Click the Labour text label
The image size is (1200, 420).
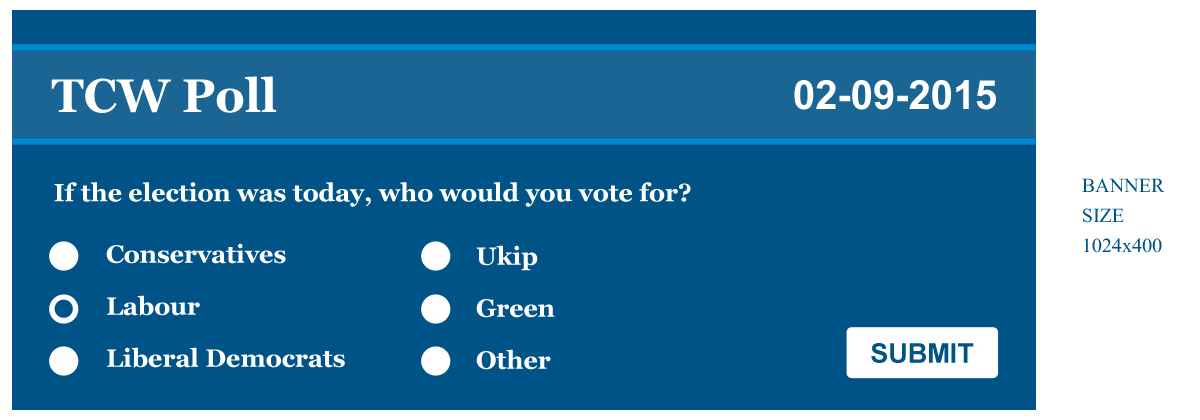[x=153, y=307]
